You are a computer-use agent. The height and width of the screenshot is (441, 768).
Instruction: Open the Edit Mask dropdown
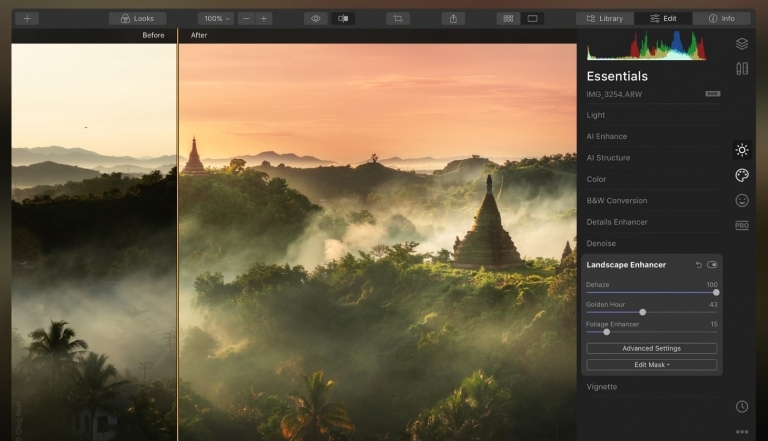click(651, 365)
